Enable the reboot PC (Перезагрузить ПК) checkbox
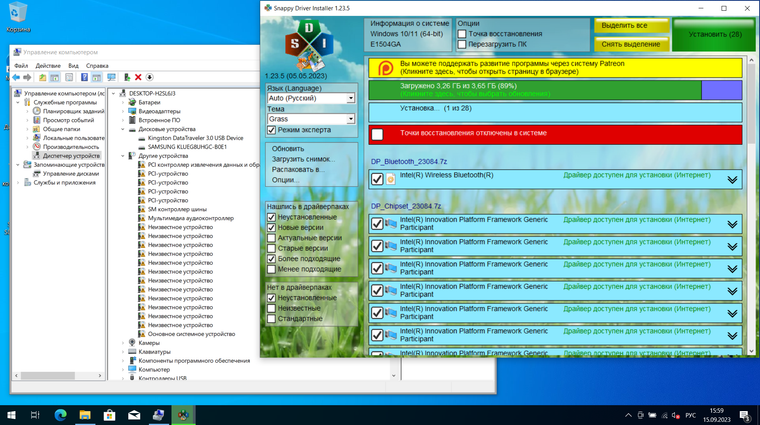Viewport: 760px width, 425px height. point(462,45)
